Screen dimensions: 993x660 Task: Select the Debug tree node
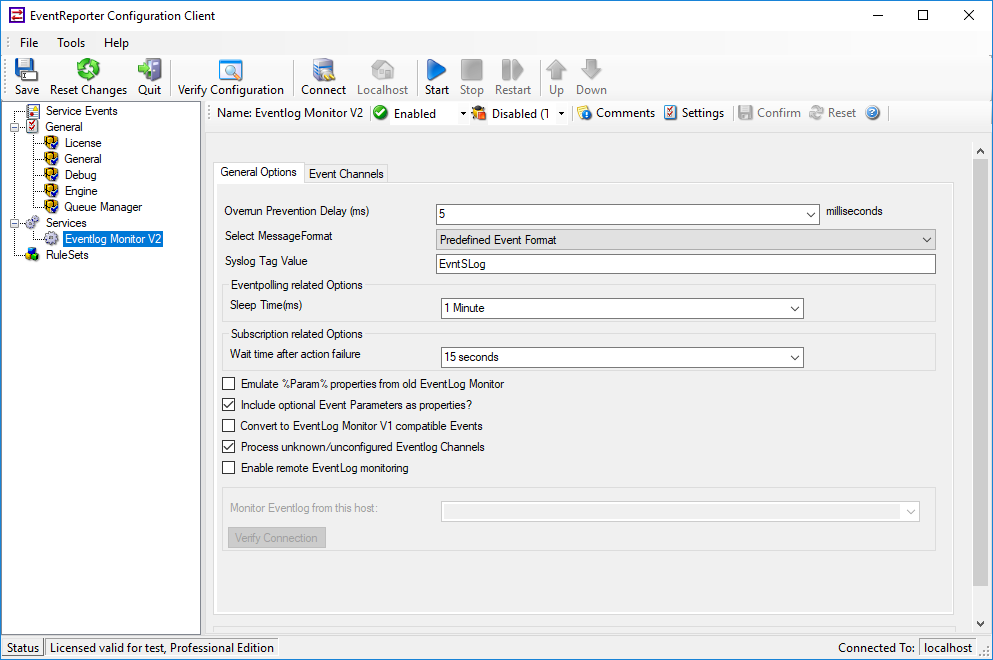coord(80,175)
